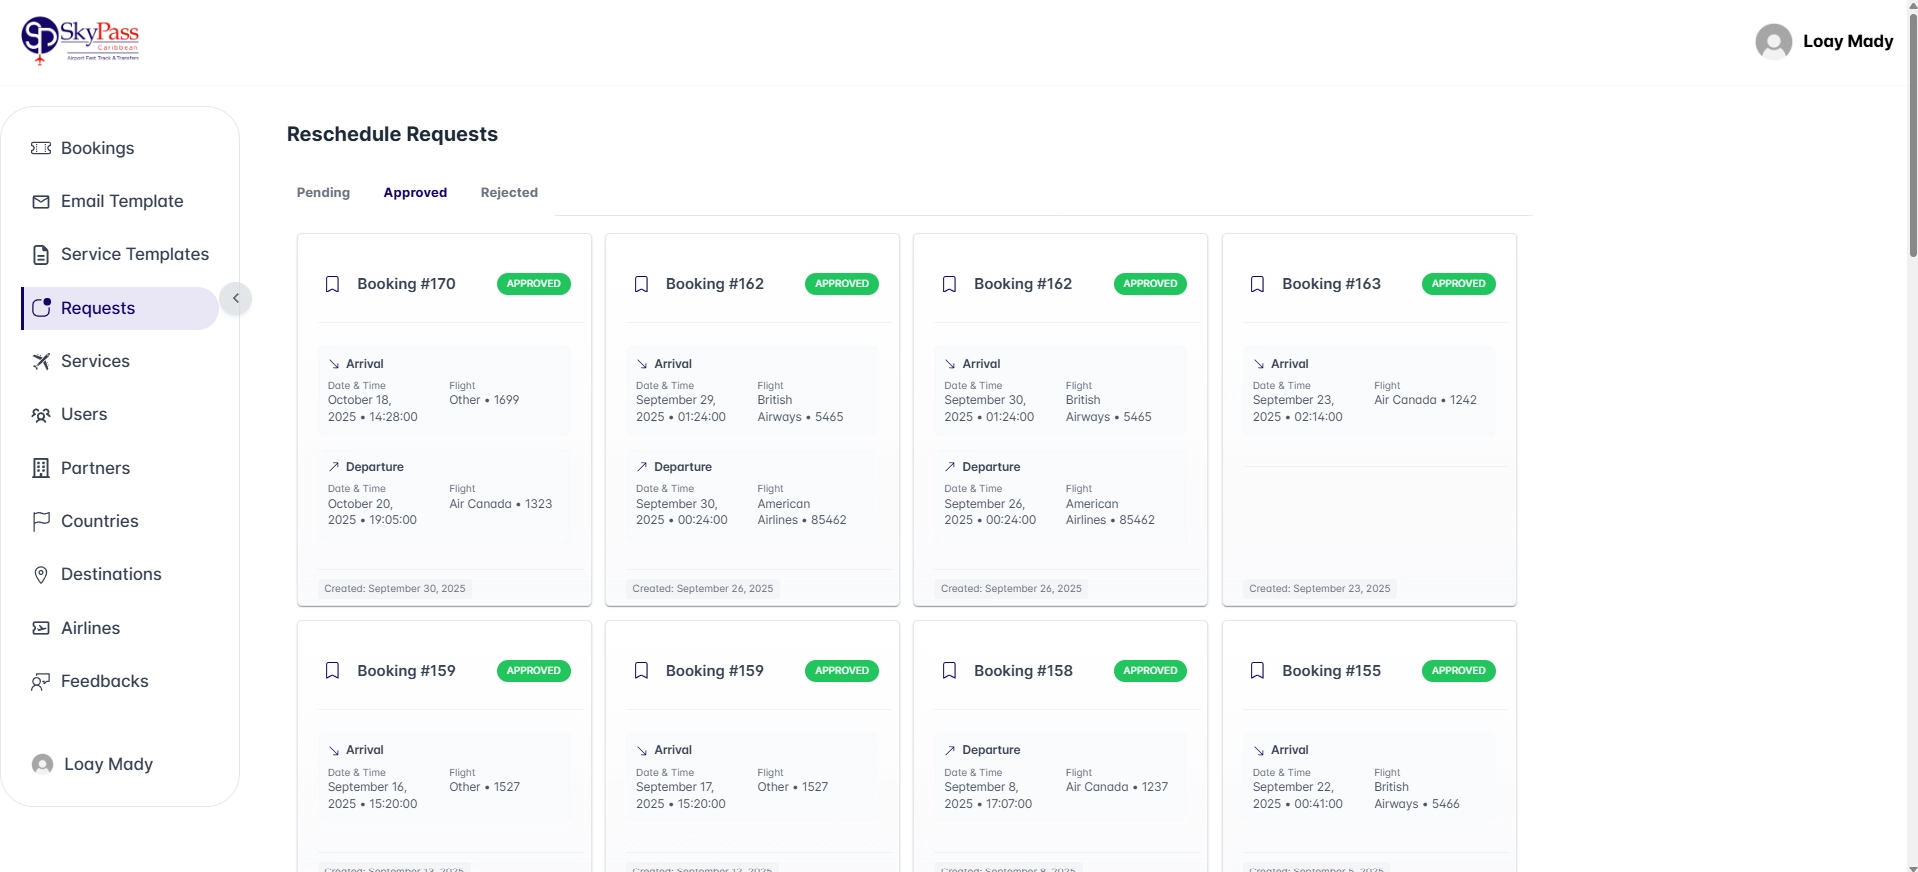Click the Services airplane icon
The width and height of the screenshot is (1918, 872).
(x=41, y=361)
